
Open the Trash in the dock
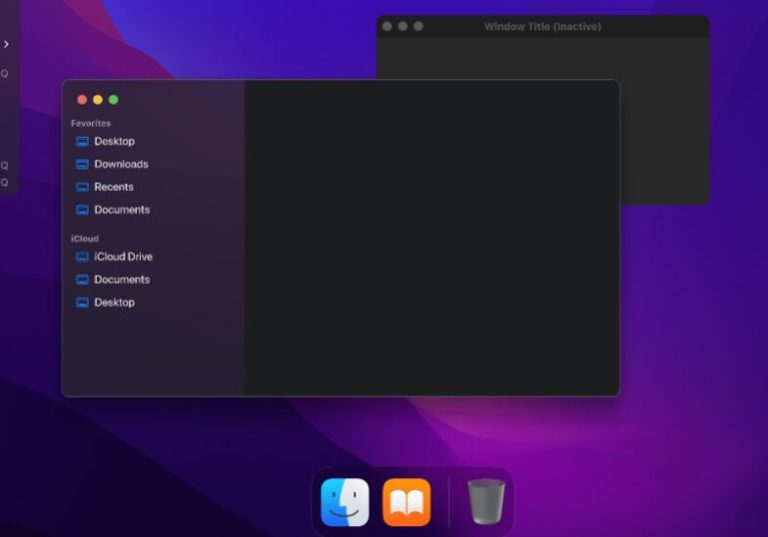pyautogui.click(x=486, y=501)
